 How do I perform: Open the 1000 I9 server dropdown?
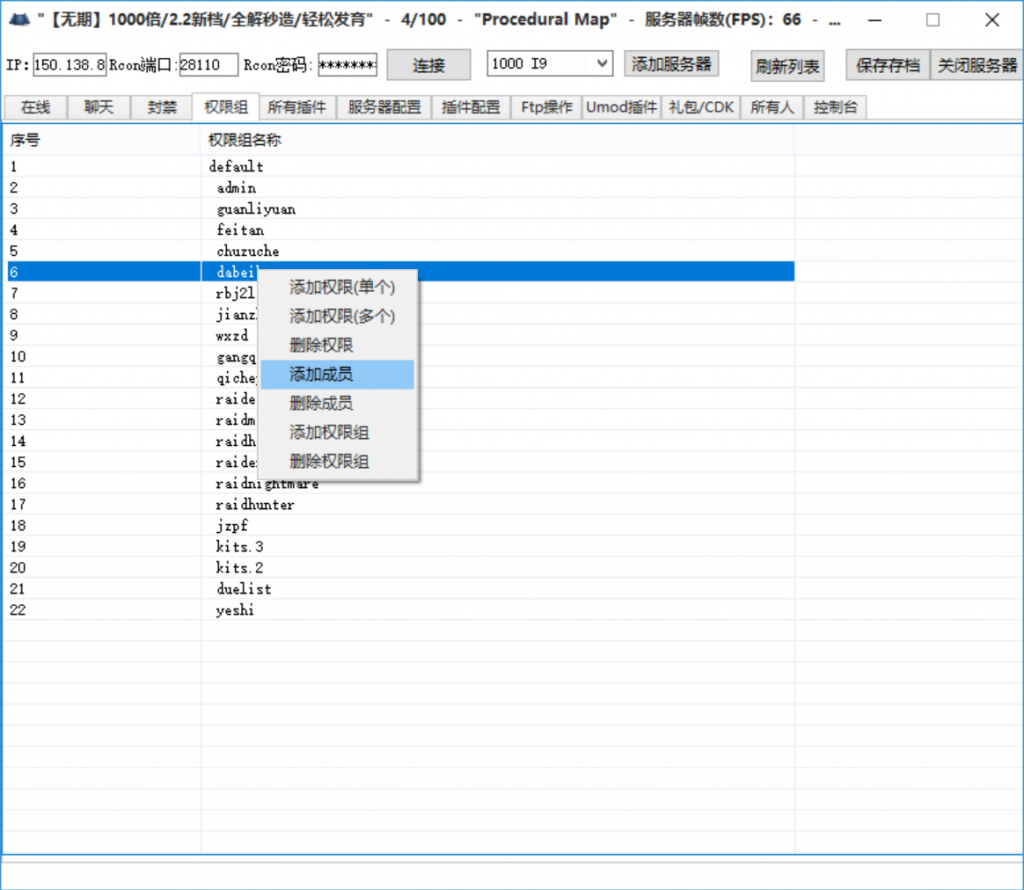click(549, 64)
